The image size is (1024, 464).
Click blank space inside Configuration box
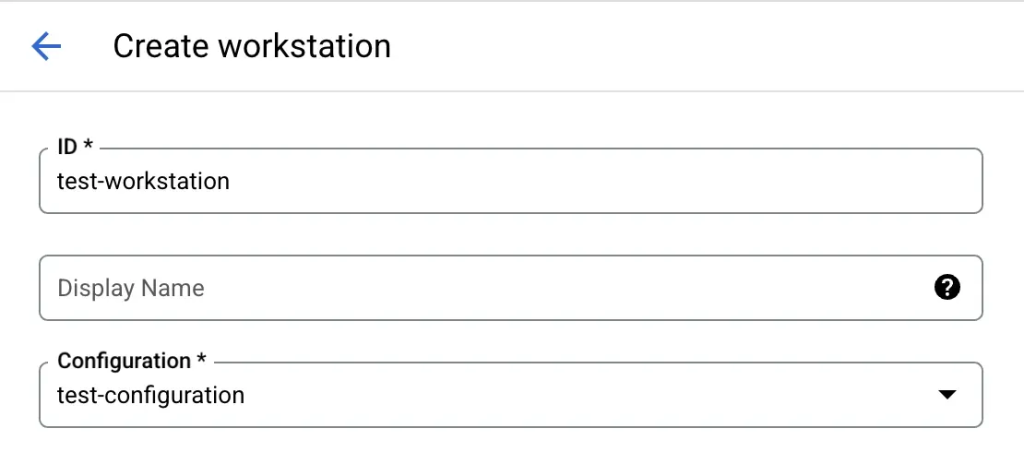(600, 395)
